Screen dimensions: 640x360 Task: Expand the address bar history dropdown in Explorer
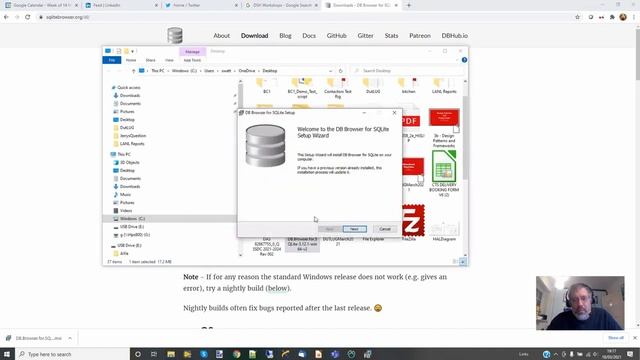tap(330, 71)
